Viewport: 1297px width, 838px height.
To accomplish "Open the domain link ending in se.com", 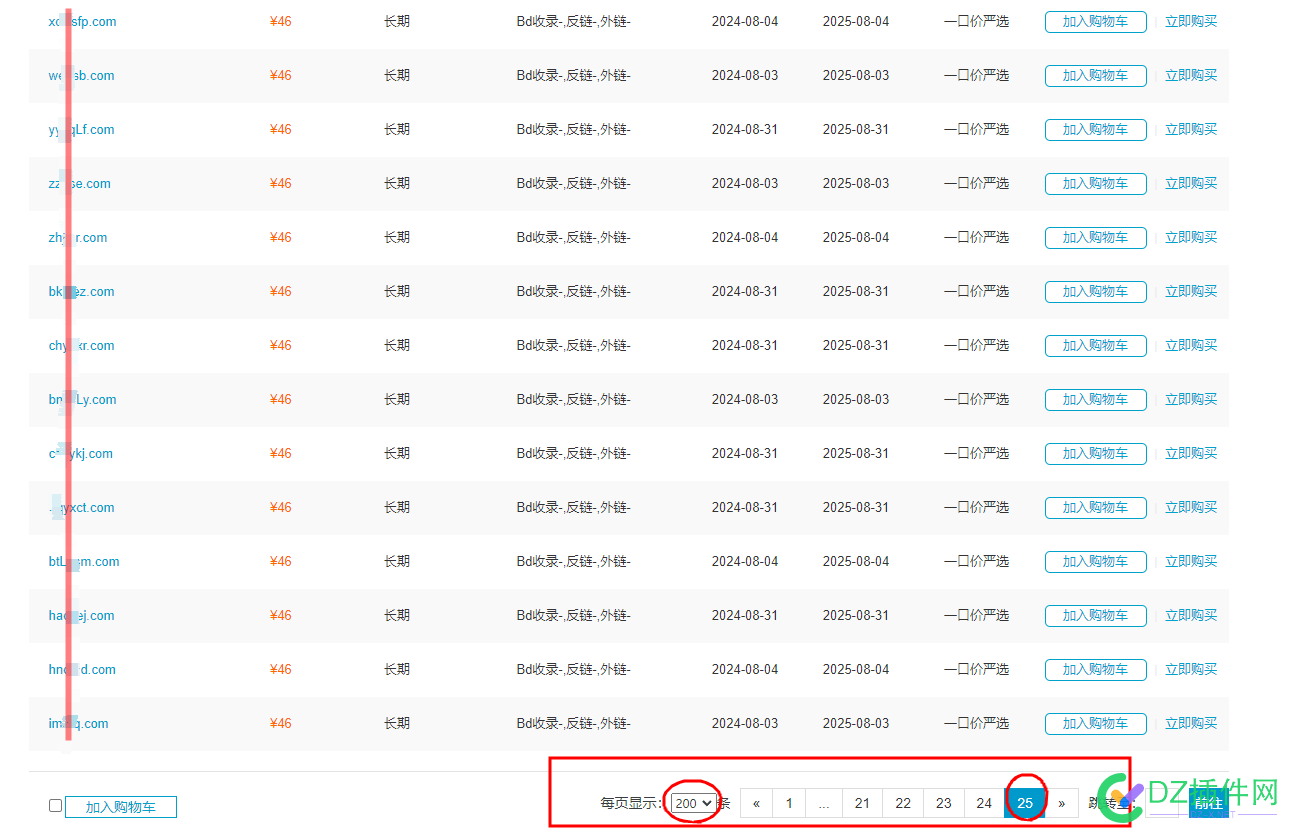I will [79, 184].
